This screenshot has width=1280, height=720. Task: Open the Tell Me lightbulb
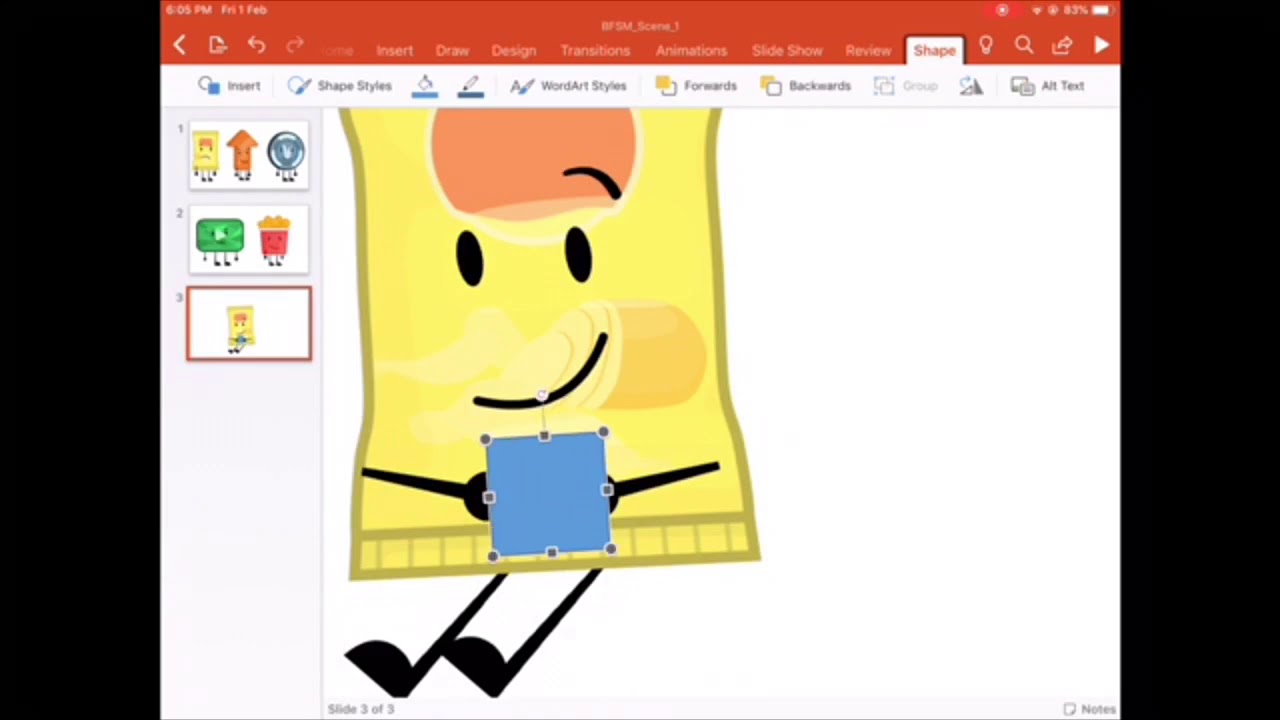point(986,45)
